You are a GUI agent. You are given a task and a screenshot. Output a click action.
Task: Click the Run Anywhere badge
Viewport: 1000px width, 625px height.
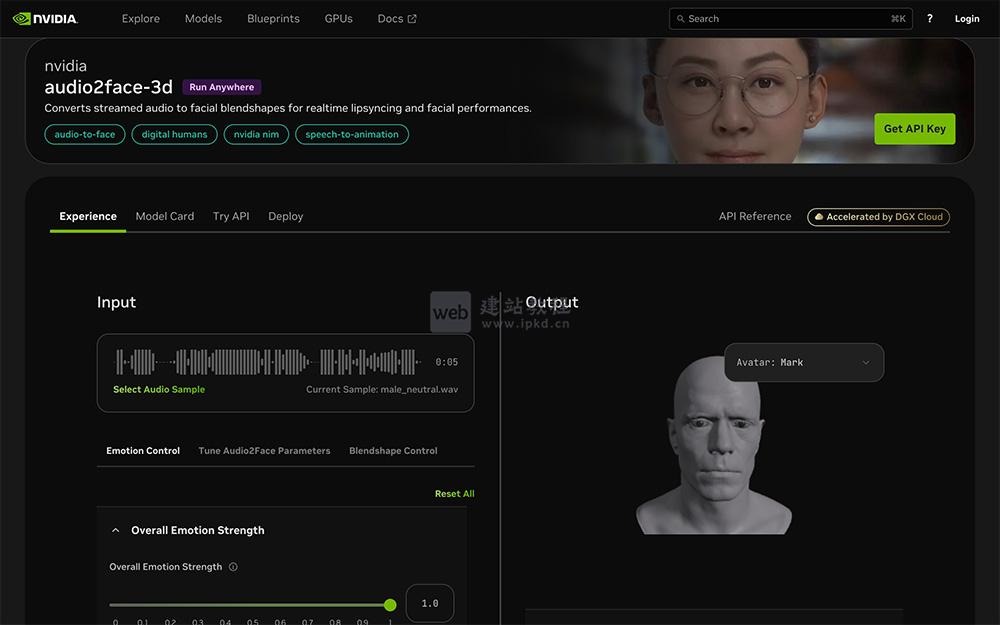(x=222, y=87)
